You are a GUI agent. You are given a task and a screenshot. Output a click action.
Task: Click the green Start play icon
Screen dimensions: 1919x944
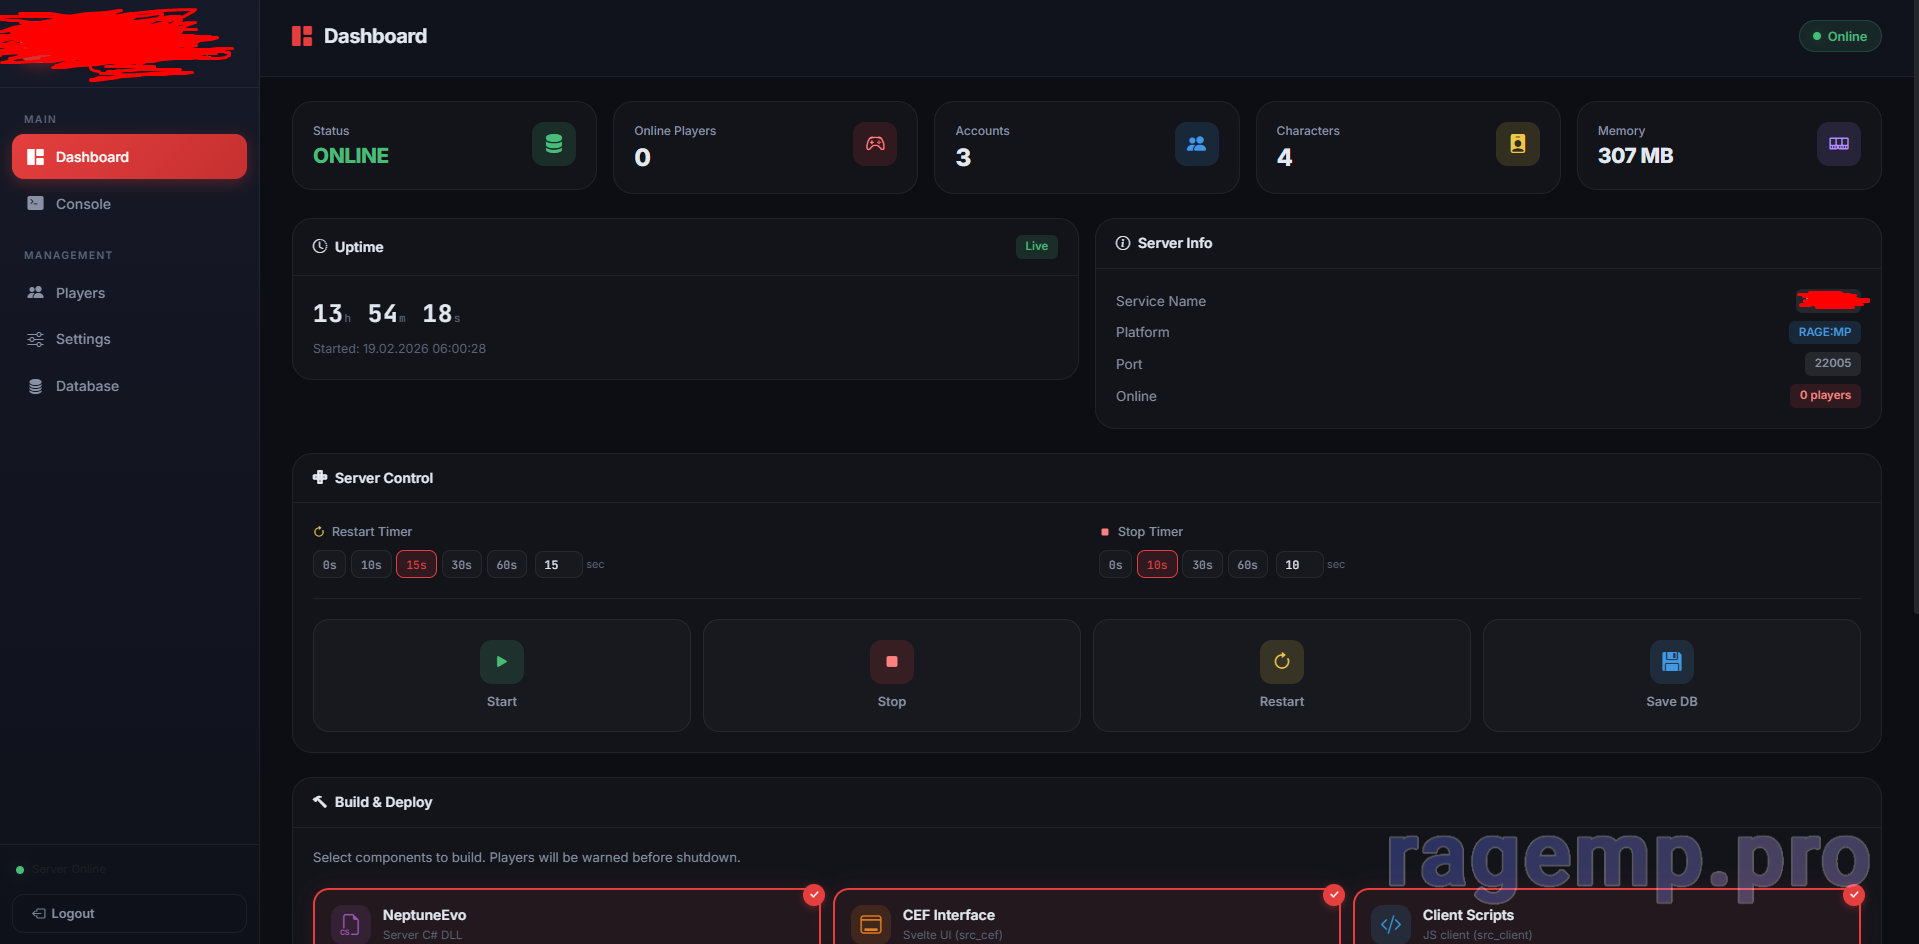[x=501, y=661]
